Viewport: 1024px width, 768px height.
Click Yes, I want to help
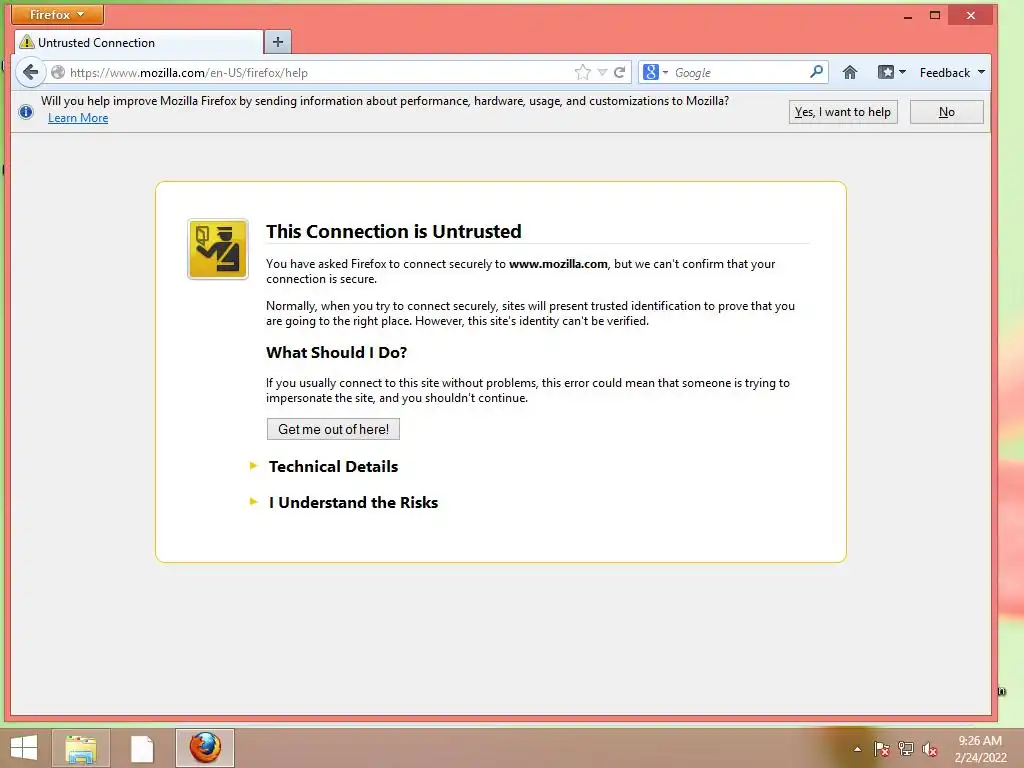point(842,112)
